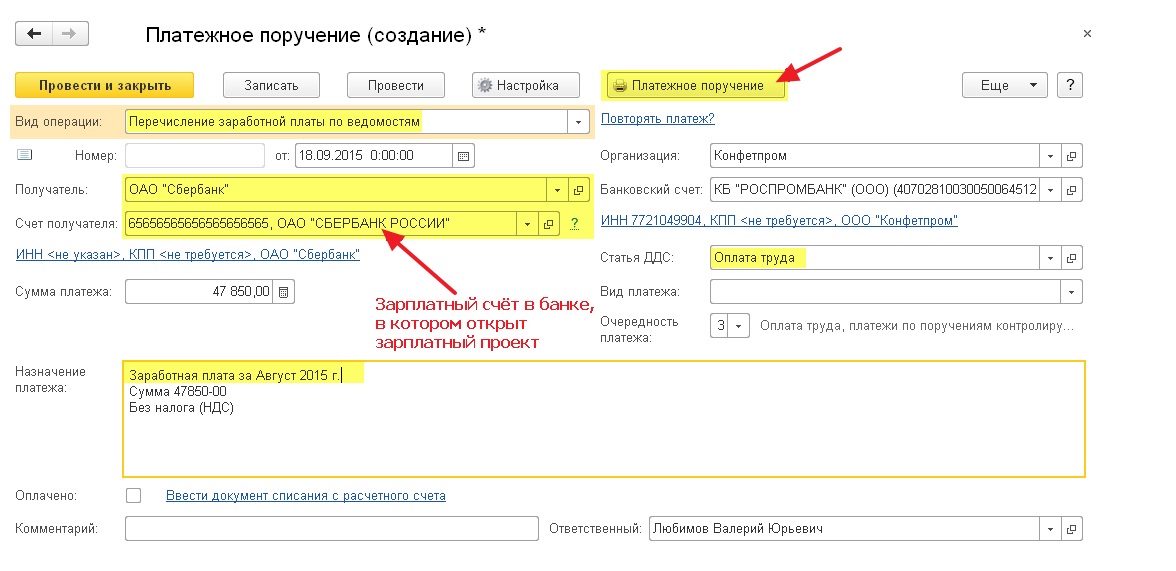Open the Повторять платеж? link

658,119
